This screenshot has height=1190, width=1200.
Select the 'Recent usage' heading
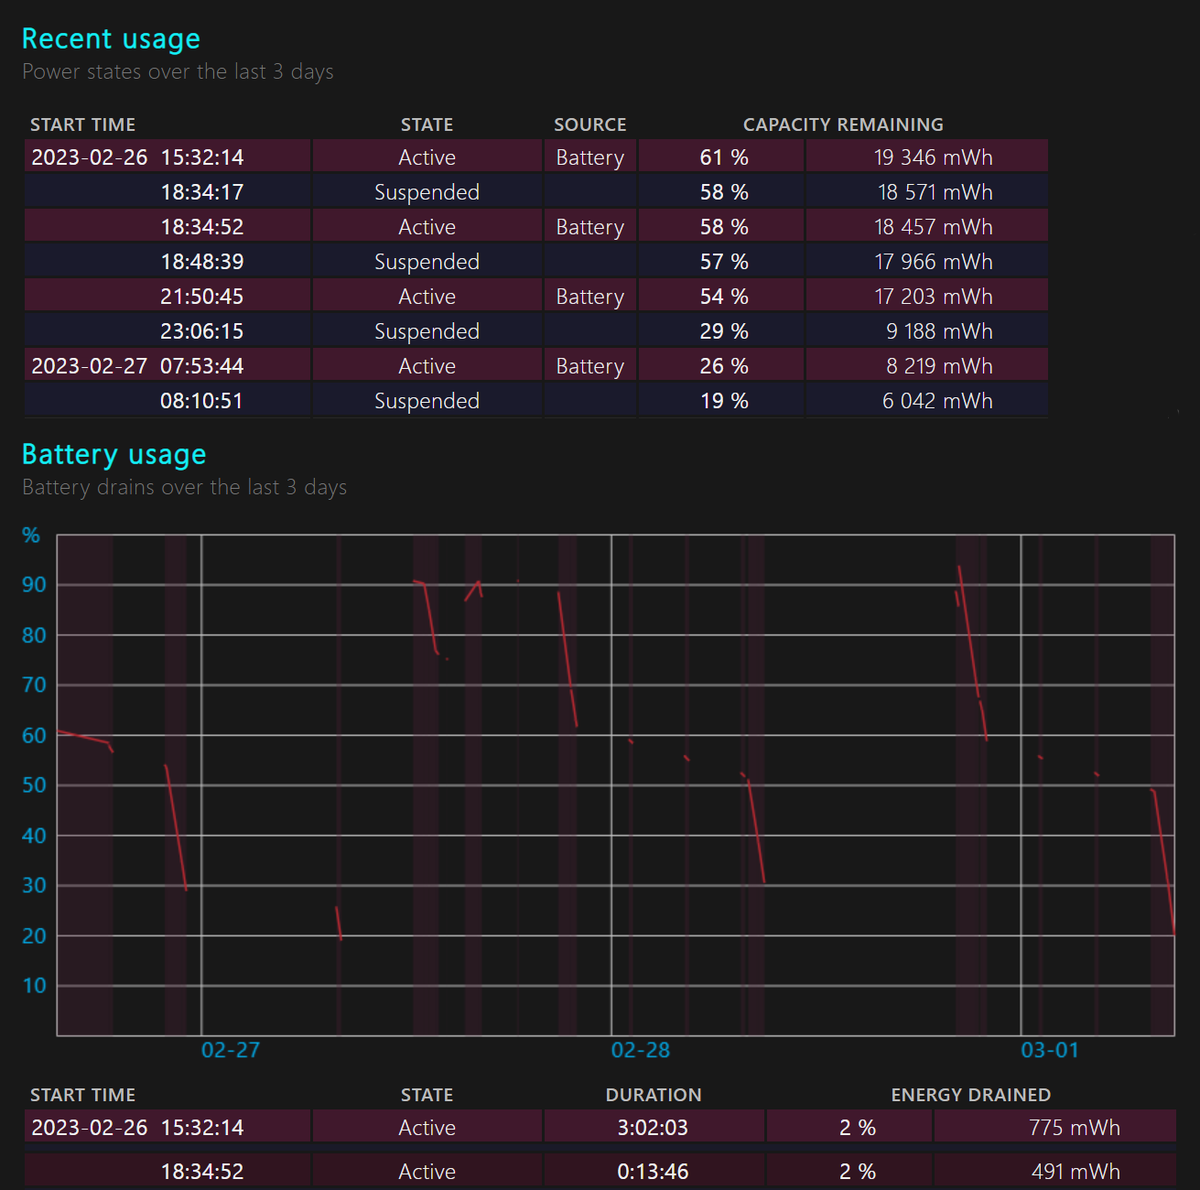111,39
